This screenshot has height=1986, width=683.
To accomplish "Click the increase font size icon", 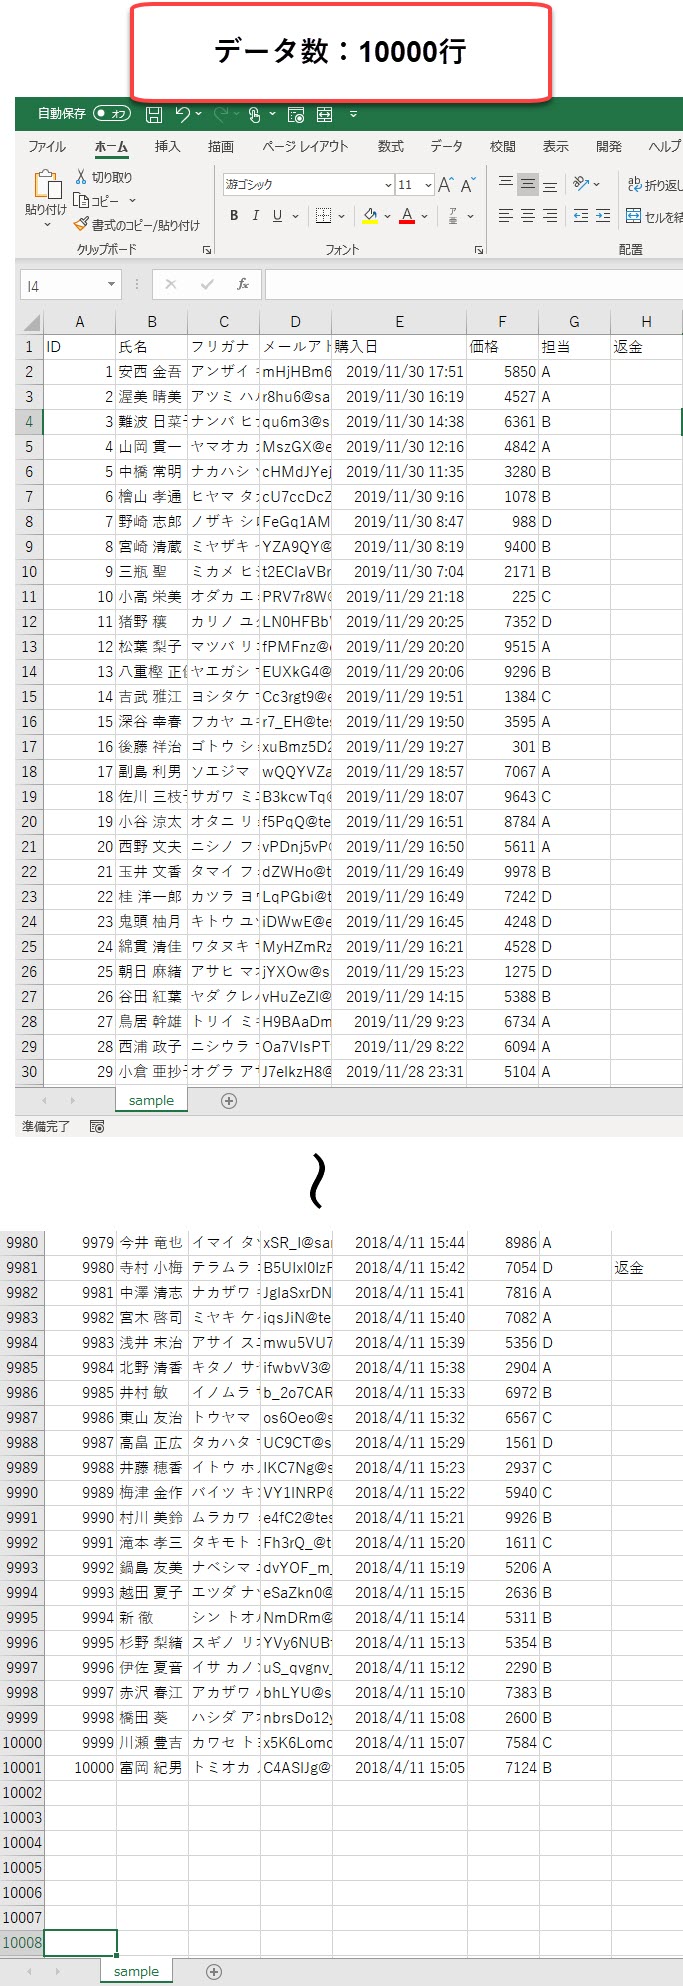I will coord(446,185).
